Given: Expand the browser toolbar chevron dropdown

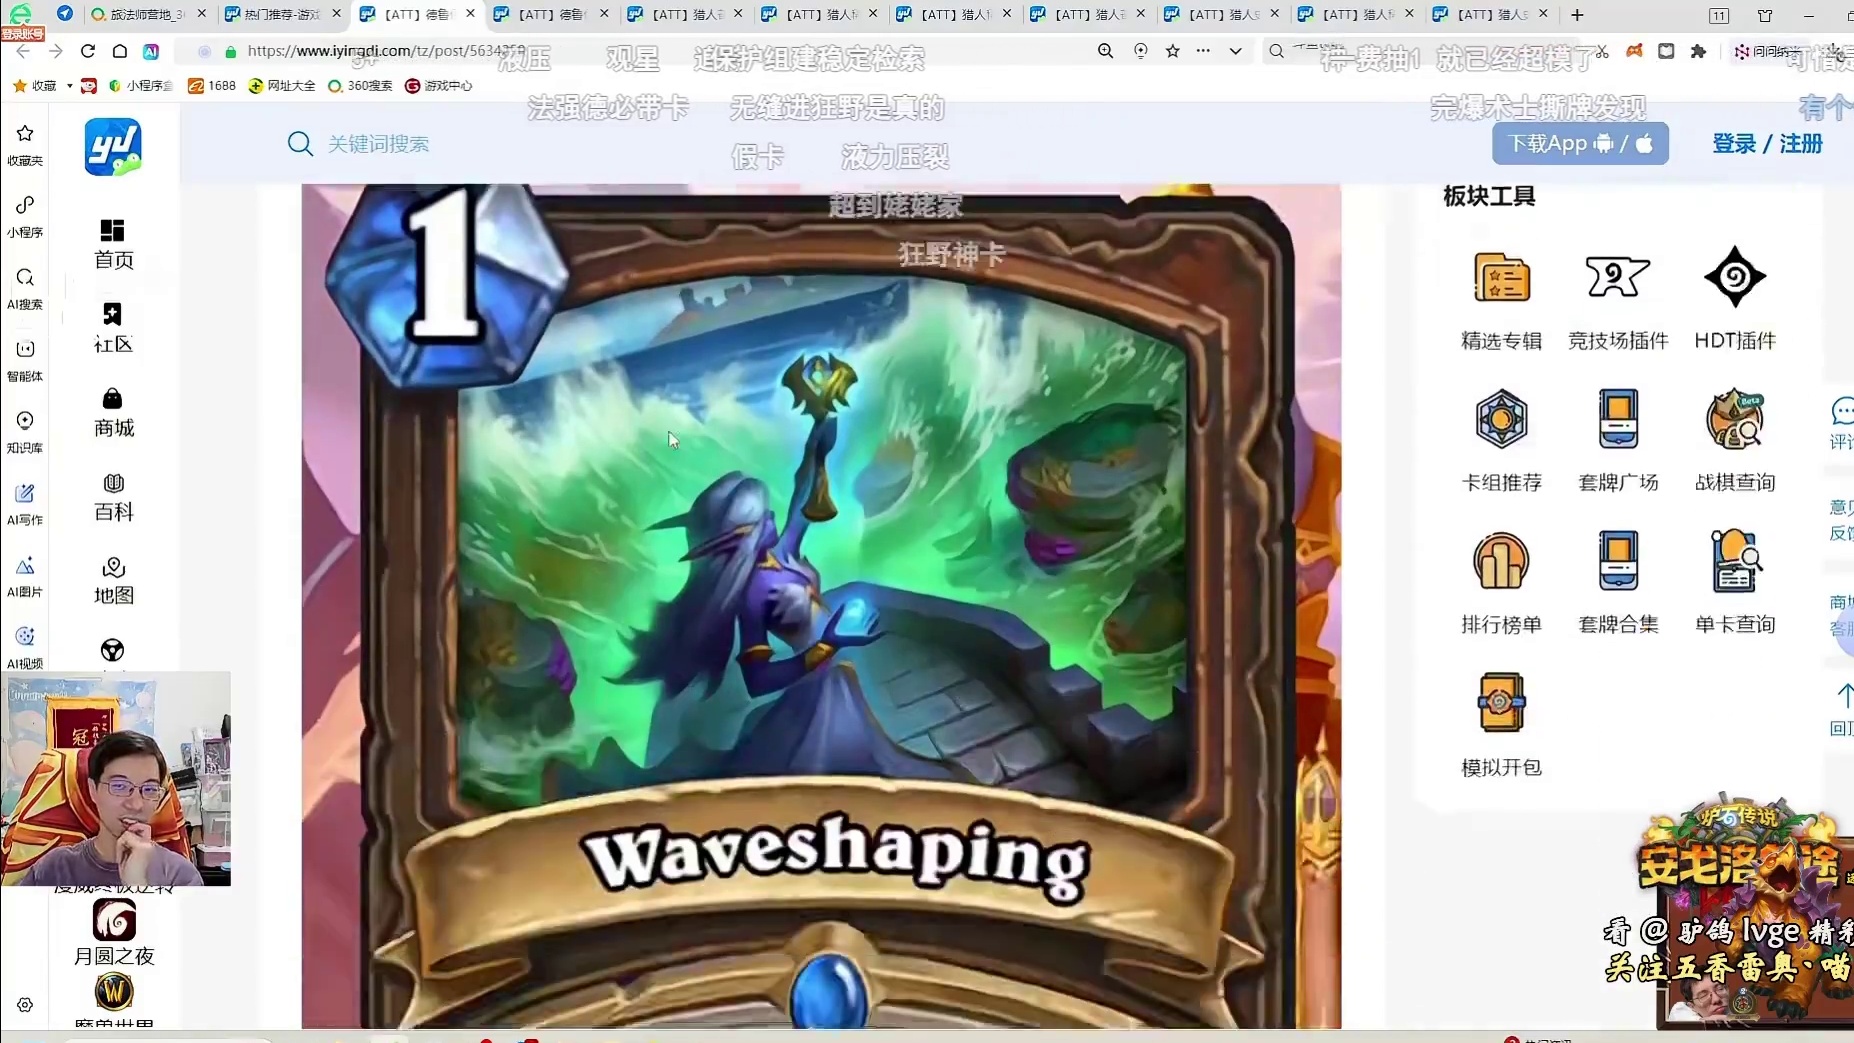Looking at the screenshot, I should coord(1235,51).
